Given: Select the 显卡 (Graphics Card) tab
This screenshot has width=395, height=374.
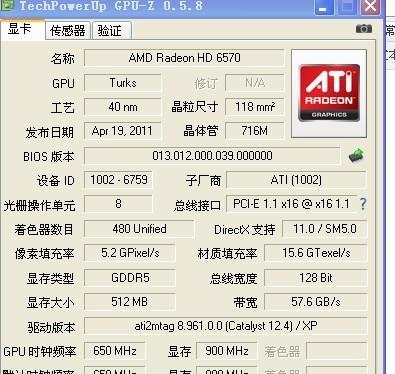Looking at the screenshot, I should [22, 30].
